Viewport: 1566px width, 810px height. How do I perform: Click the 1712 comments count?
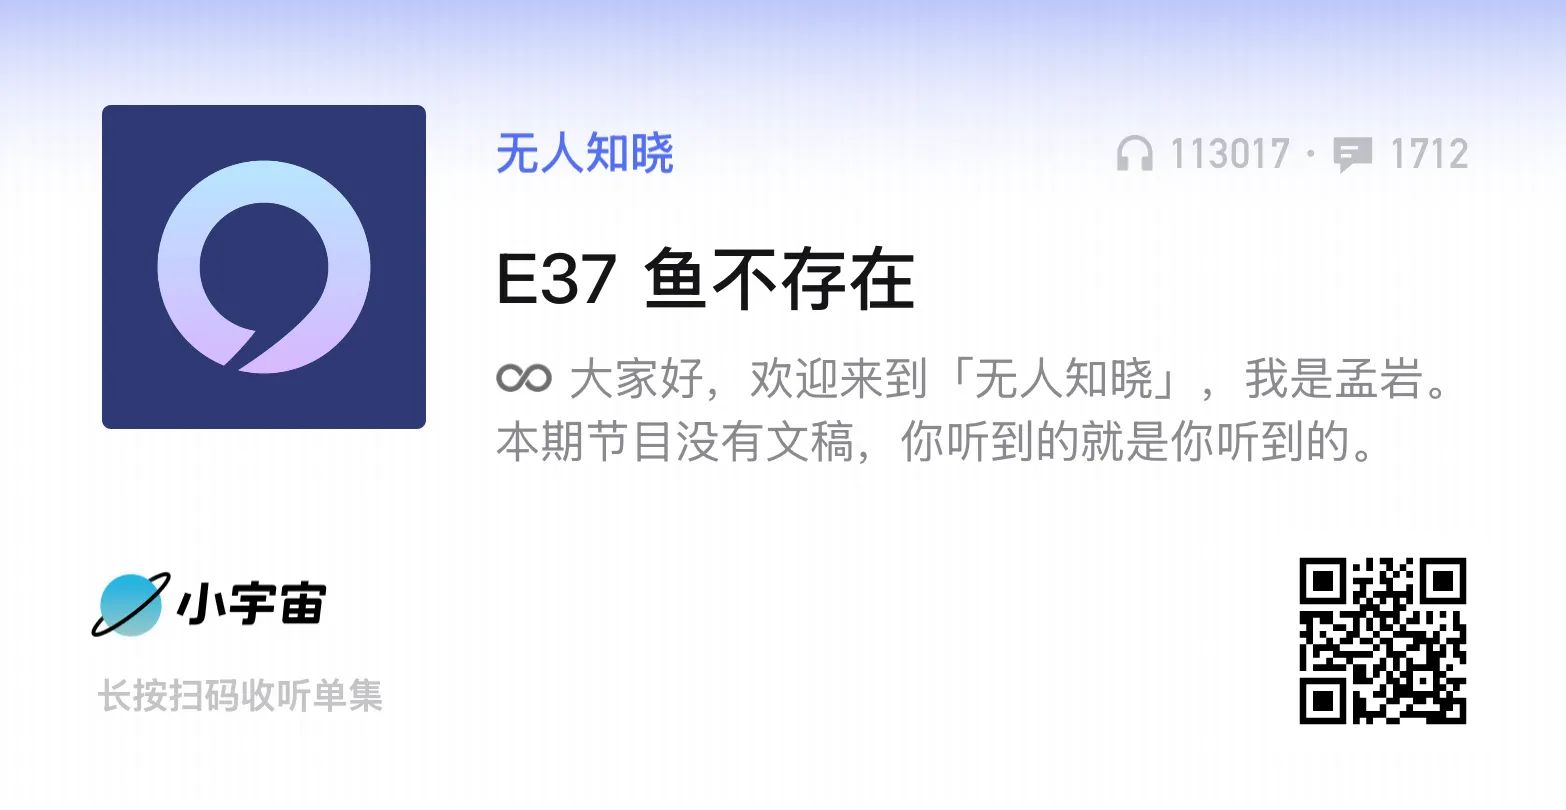[x=1429, y=155]
